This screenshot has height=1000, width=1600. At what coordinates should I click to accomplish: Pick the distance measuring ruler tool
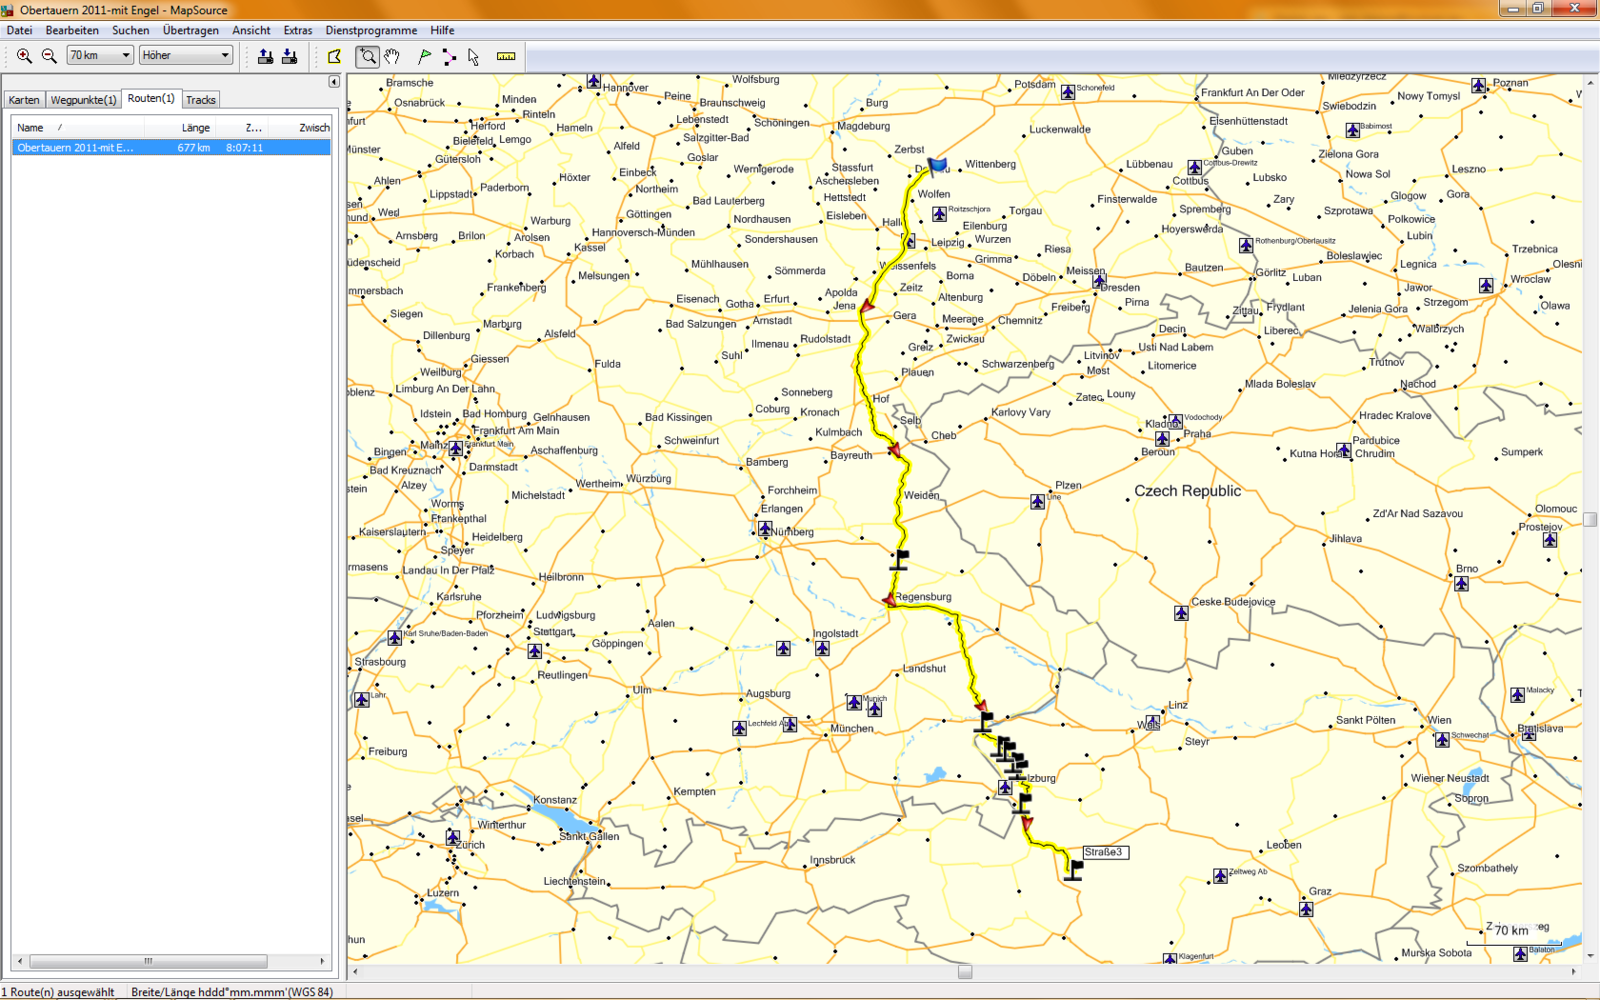[x=506, y=56]
